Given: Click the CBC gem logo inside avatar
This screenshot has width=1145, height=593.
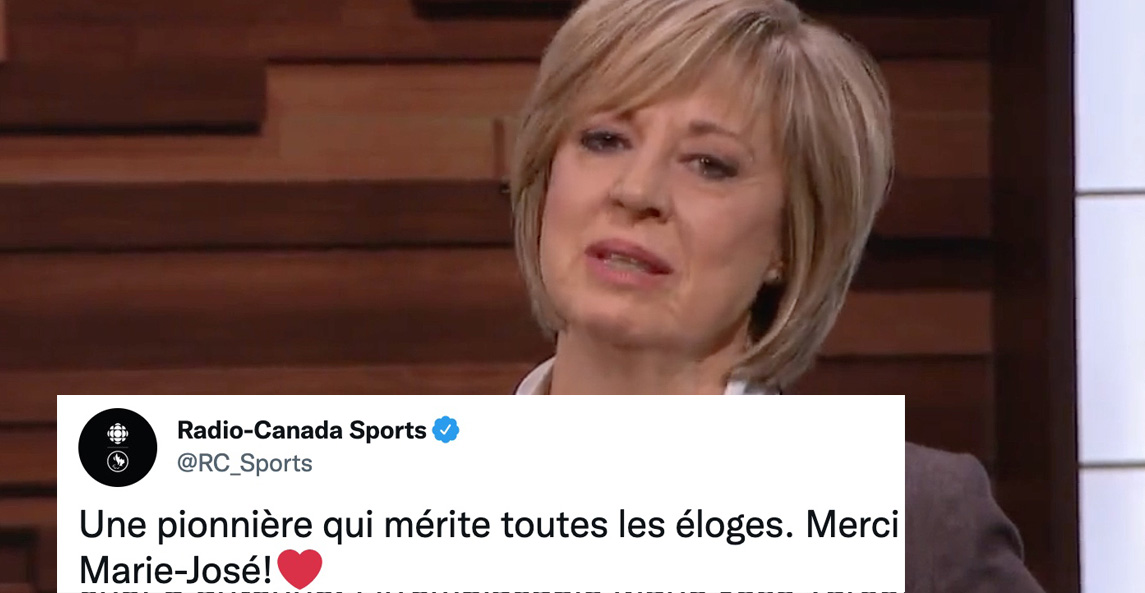Looking at the screenshot, I should 118,434.
